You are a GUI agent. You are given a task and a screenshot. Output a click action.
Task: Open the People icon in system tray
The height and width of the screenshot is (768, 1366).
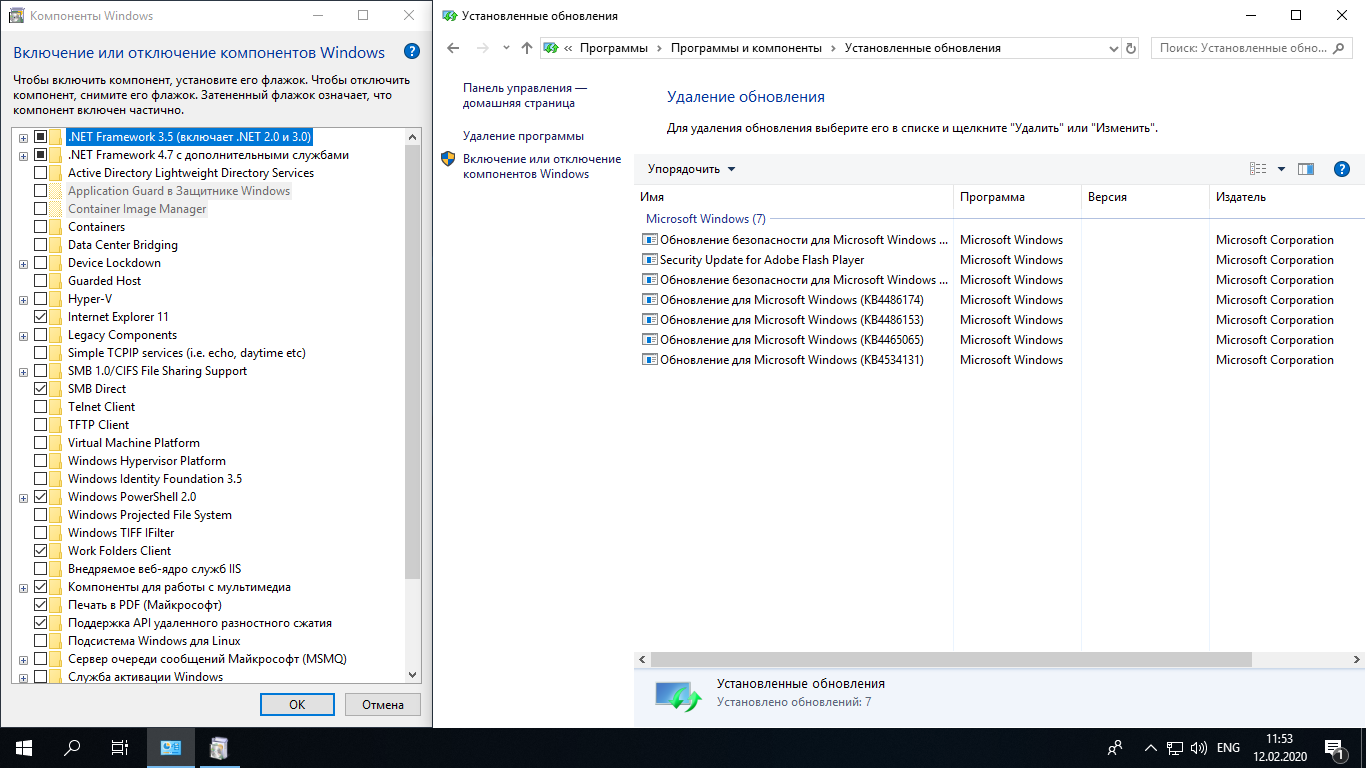coord(1115,747)
